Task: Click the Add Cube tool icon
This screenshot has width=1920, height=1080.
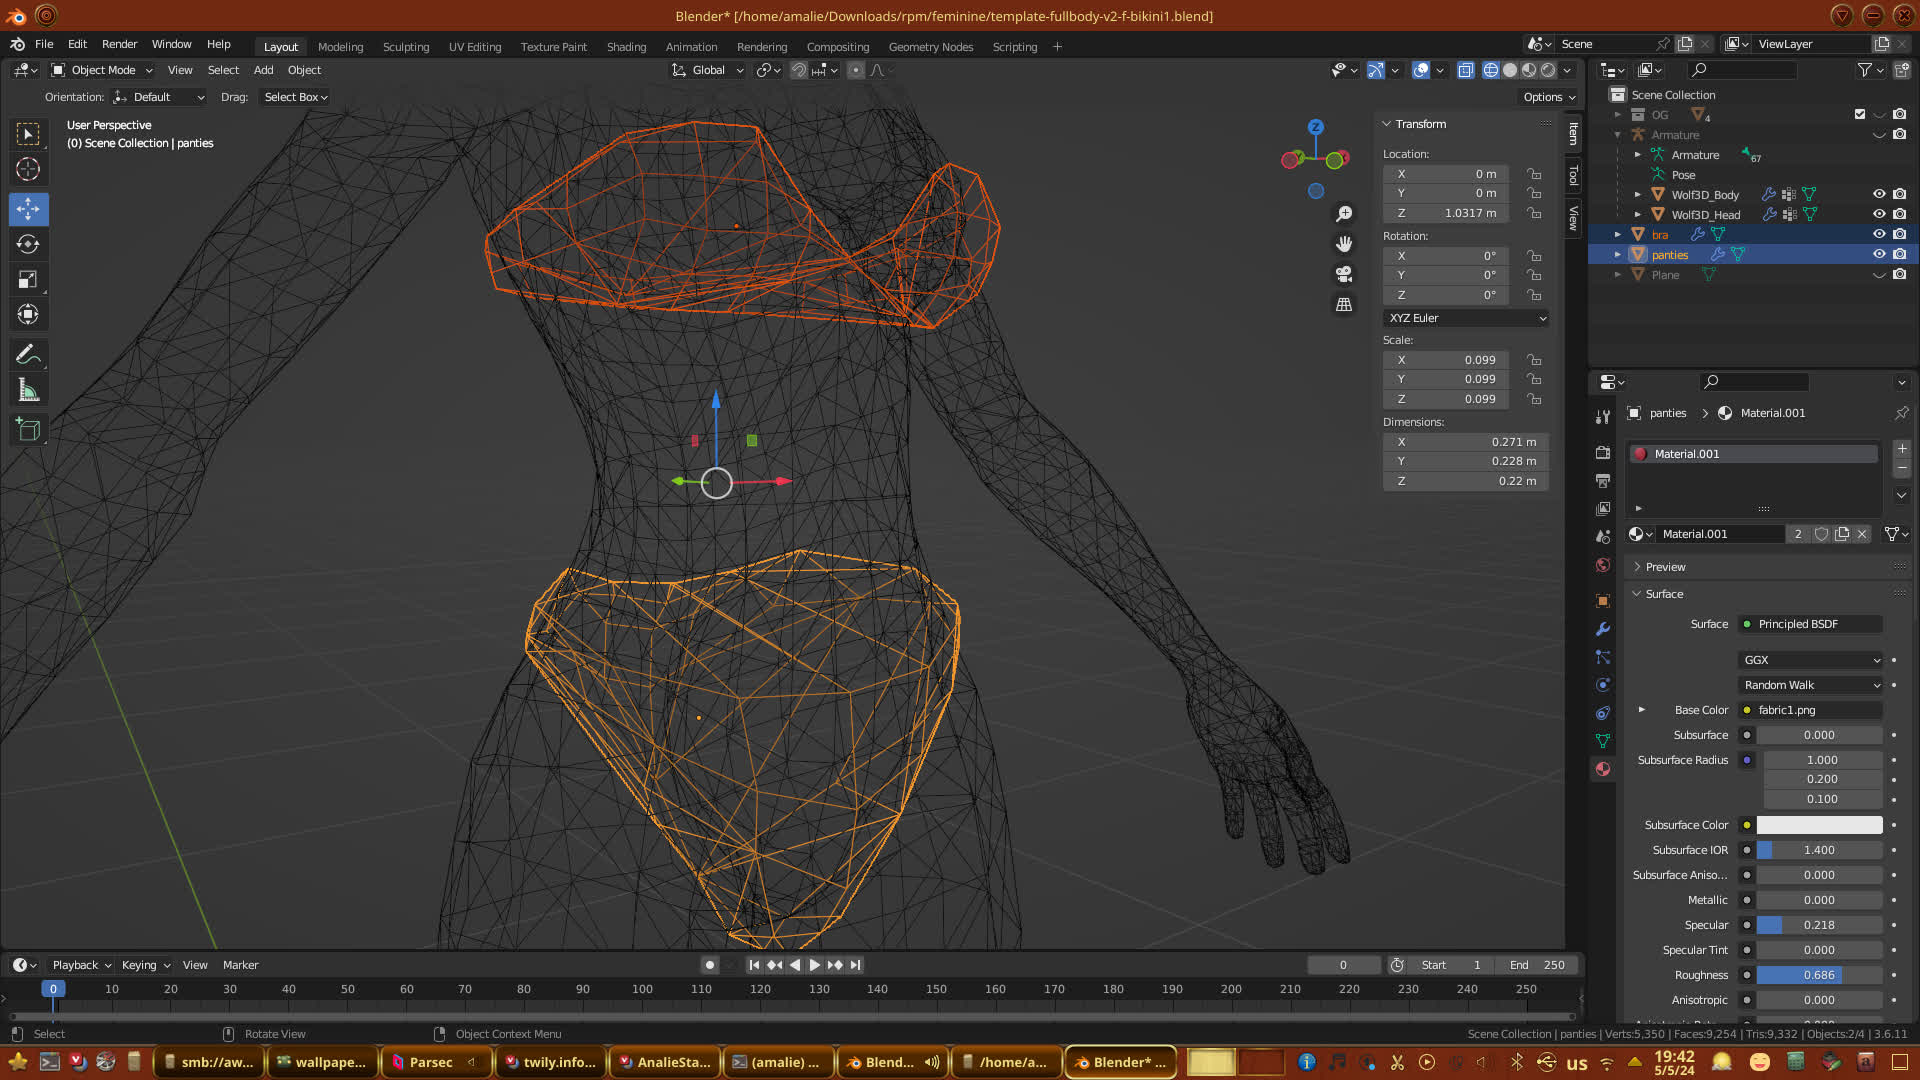Action: point(28,430)
